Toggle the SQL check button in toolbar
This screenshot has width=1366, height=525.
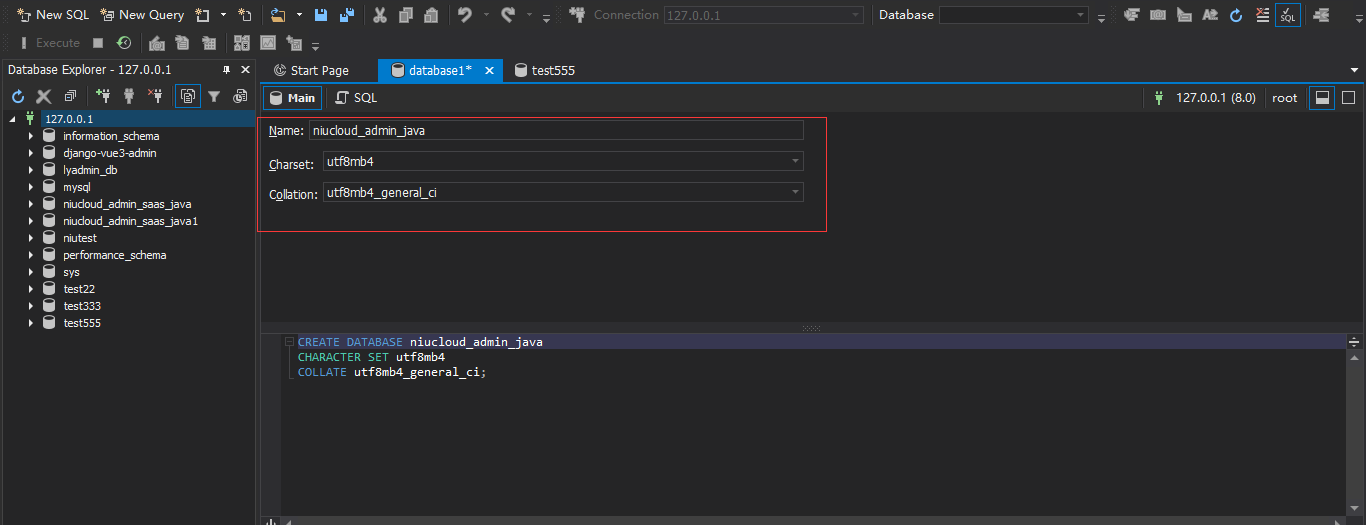[x=1287, y=15]
